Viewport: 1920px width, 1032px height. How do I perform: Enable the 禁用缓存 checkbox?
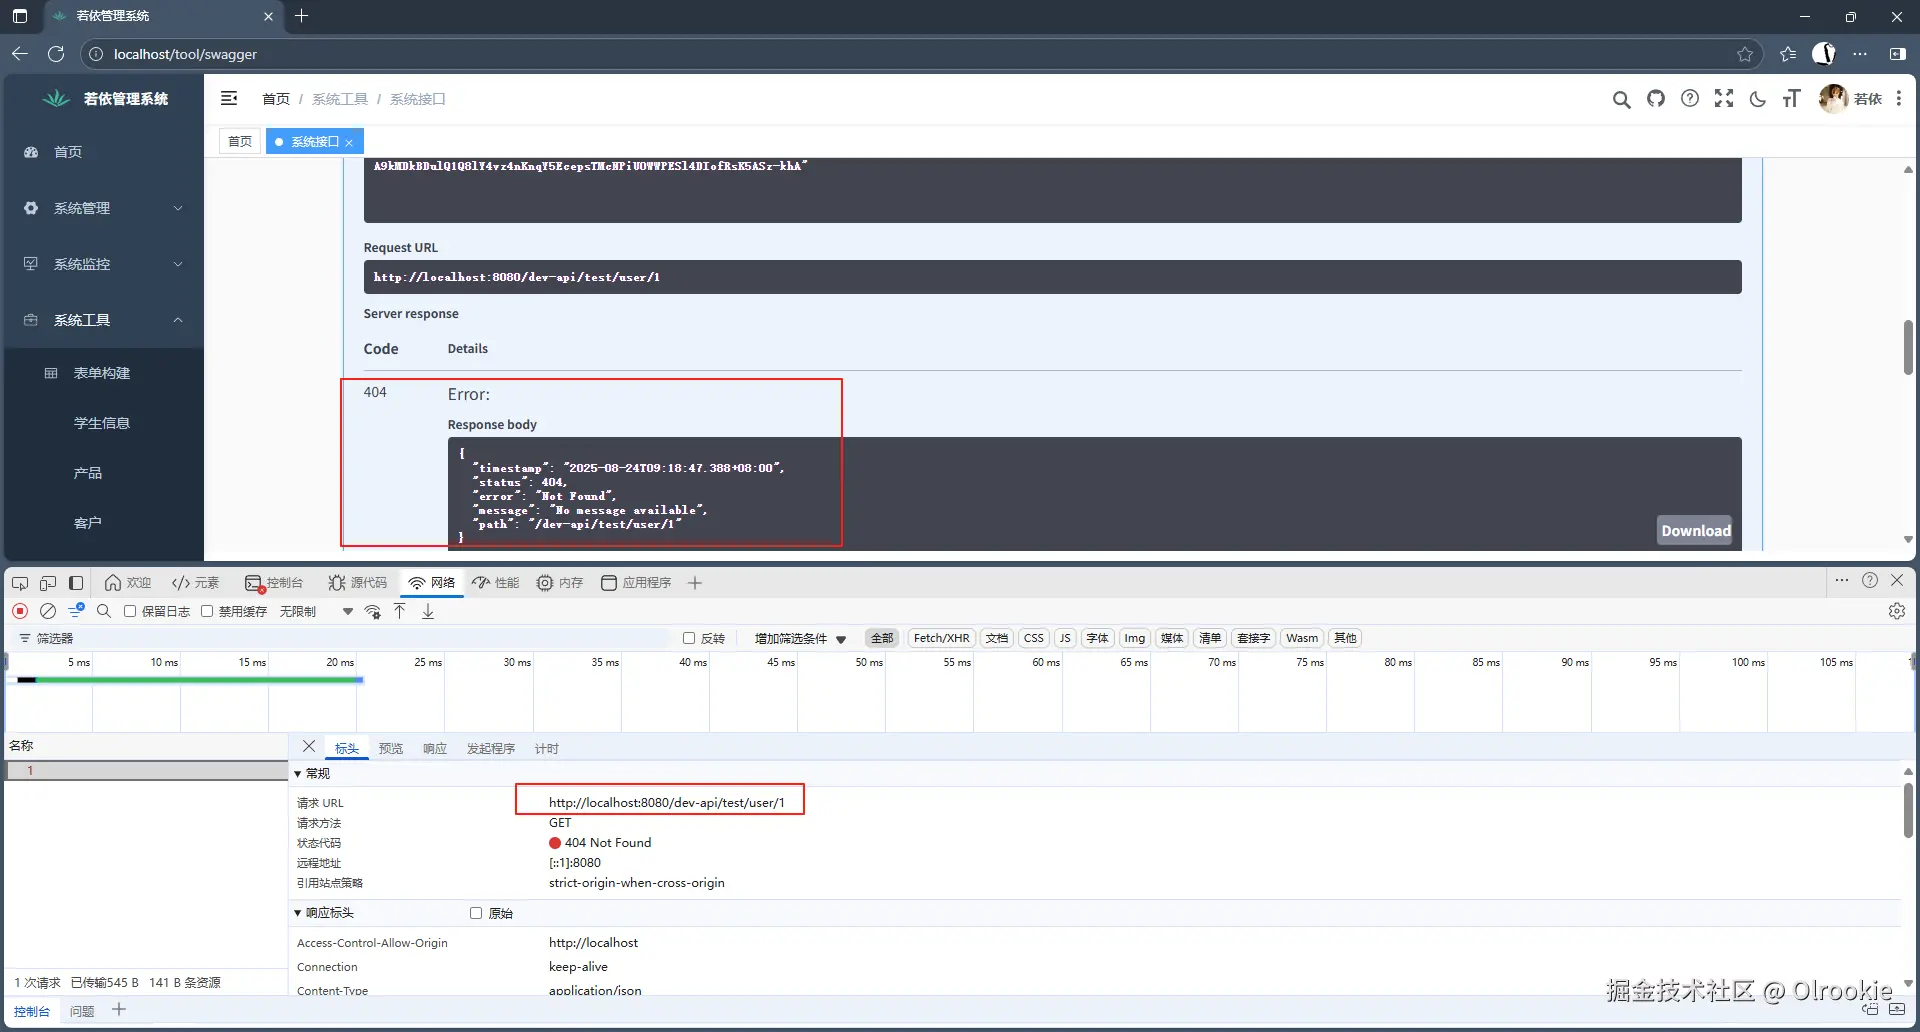pyautogui.click(x=207, y=611)
